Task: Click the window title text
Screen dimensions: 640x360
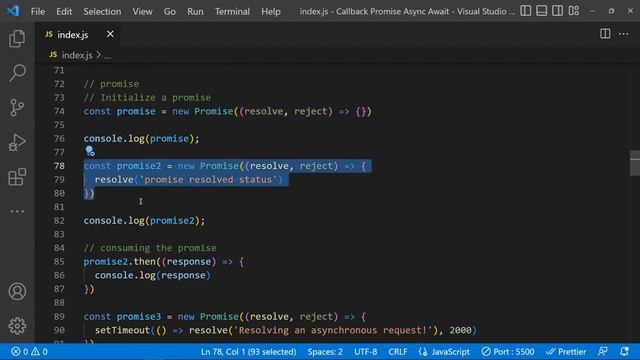Action: point(407,11)
